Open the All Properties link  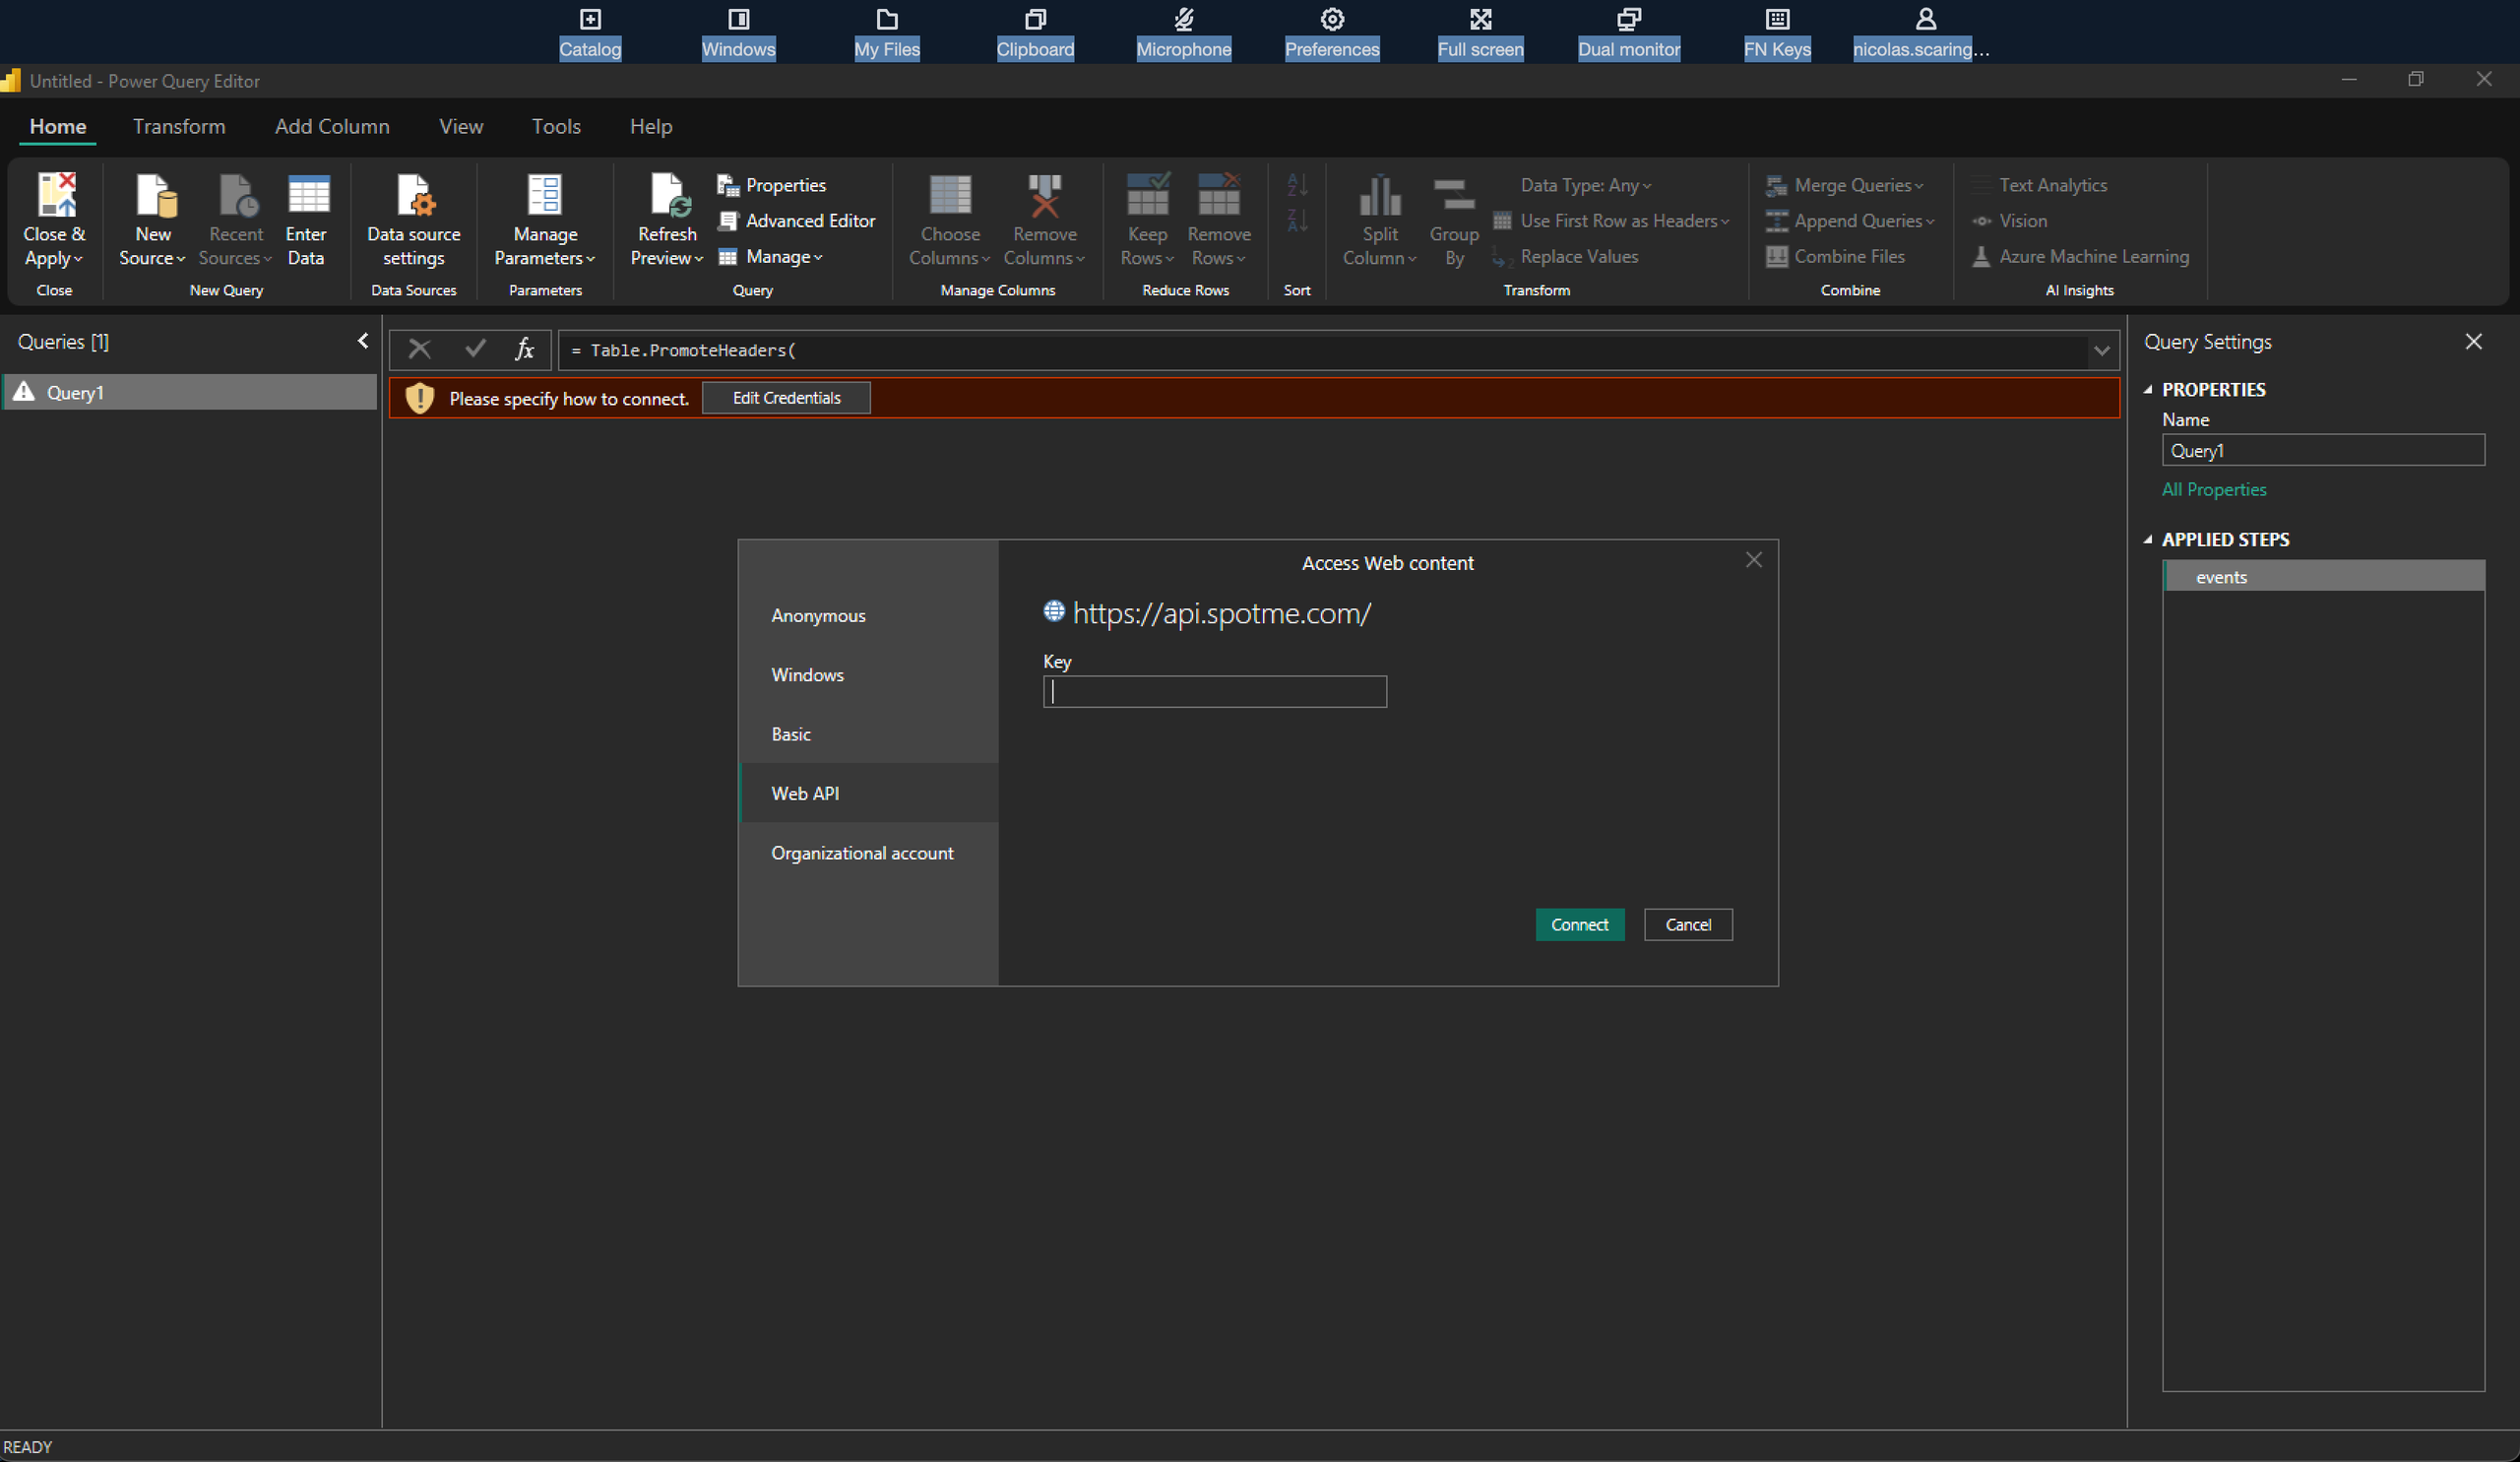coord(2214,489)
